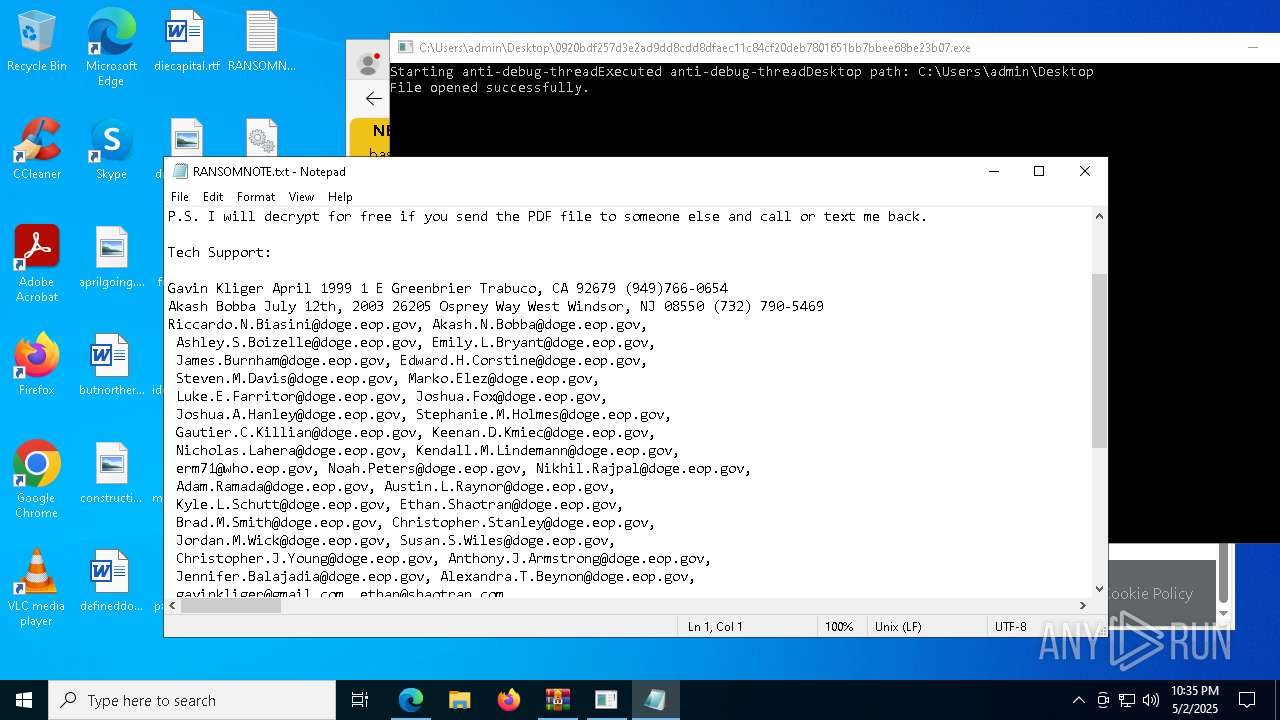Click the taskbar clock showing 10:35 PM
This screenshot has width=1280, height=720.
click(1194, 699)
